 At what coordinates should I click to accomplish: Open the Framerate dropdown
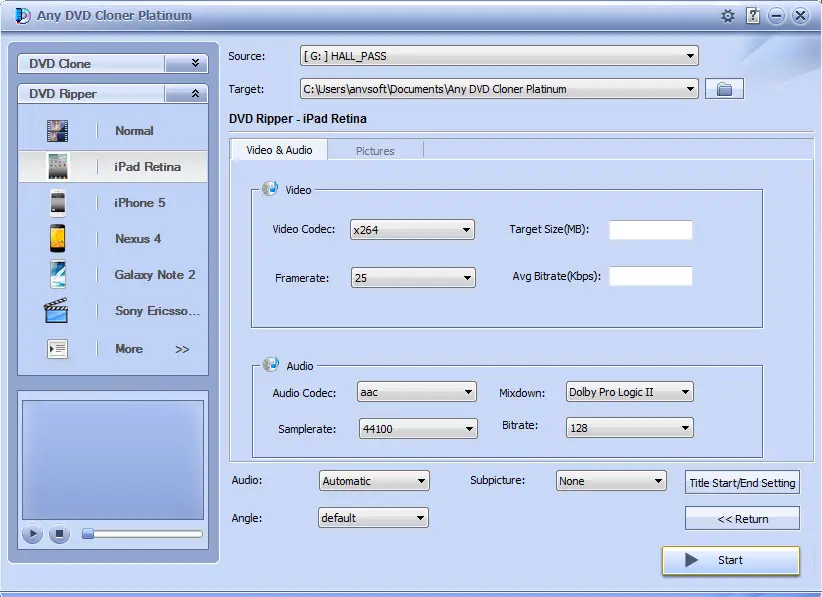(x=413, y=278)
